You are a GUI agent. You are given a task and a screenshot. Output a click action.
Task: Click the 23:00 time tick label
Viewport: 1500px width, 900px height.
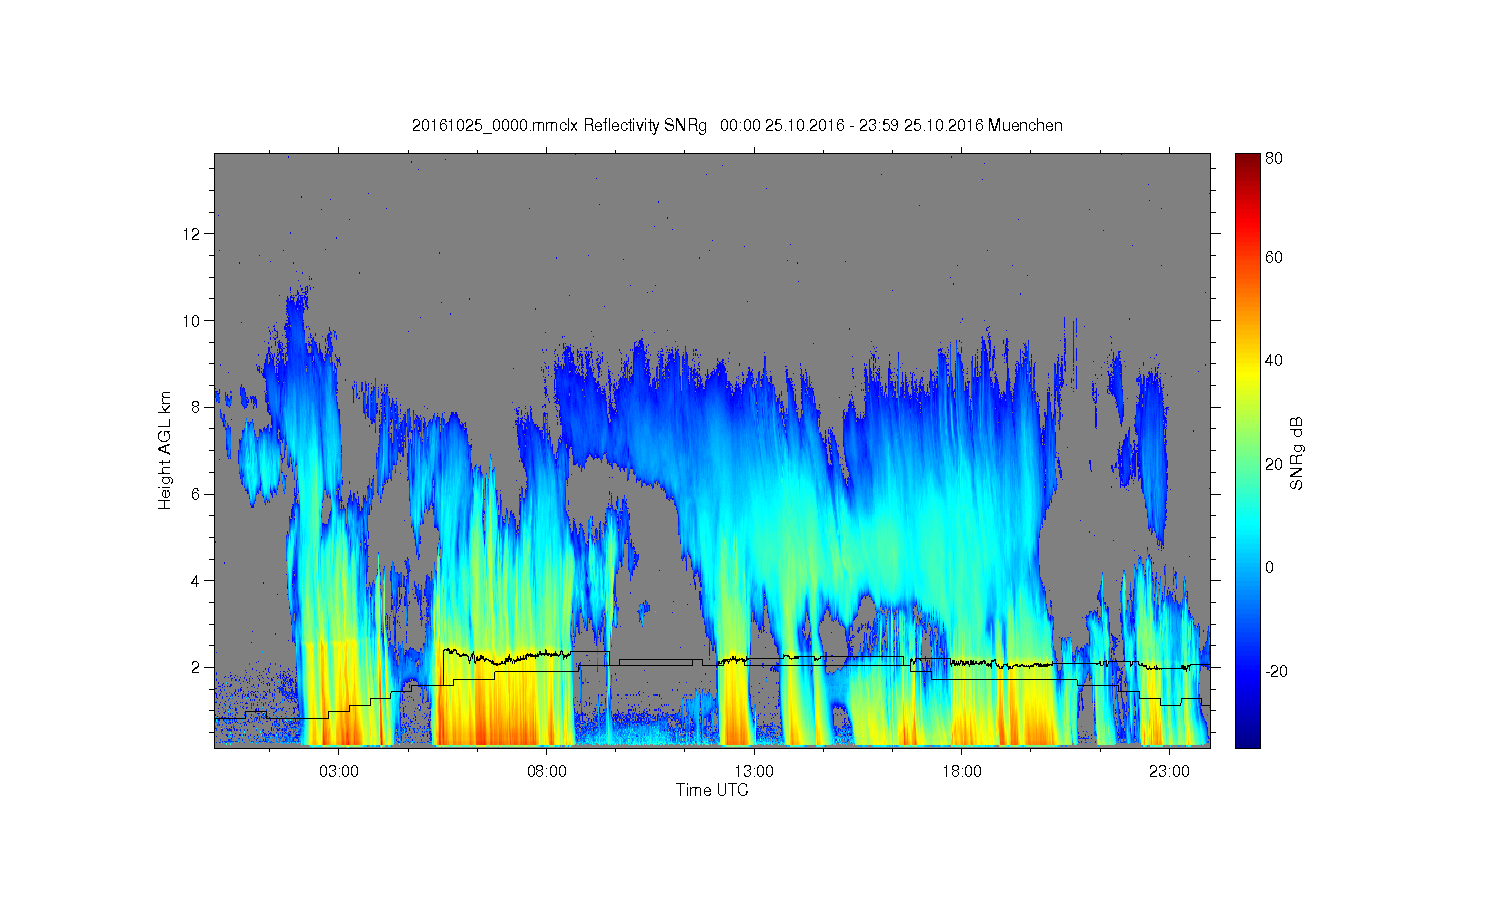tap(1169, 772)
